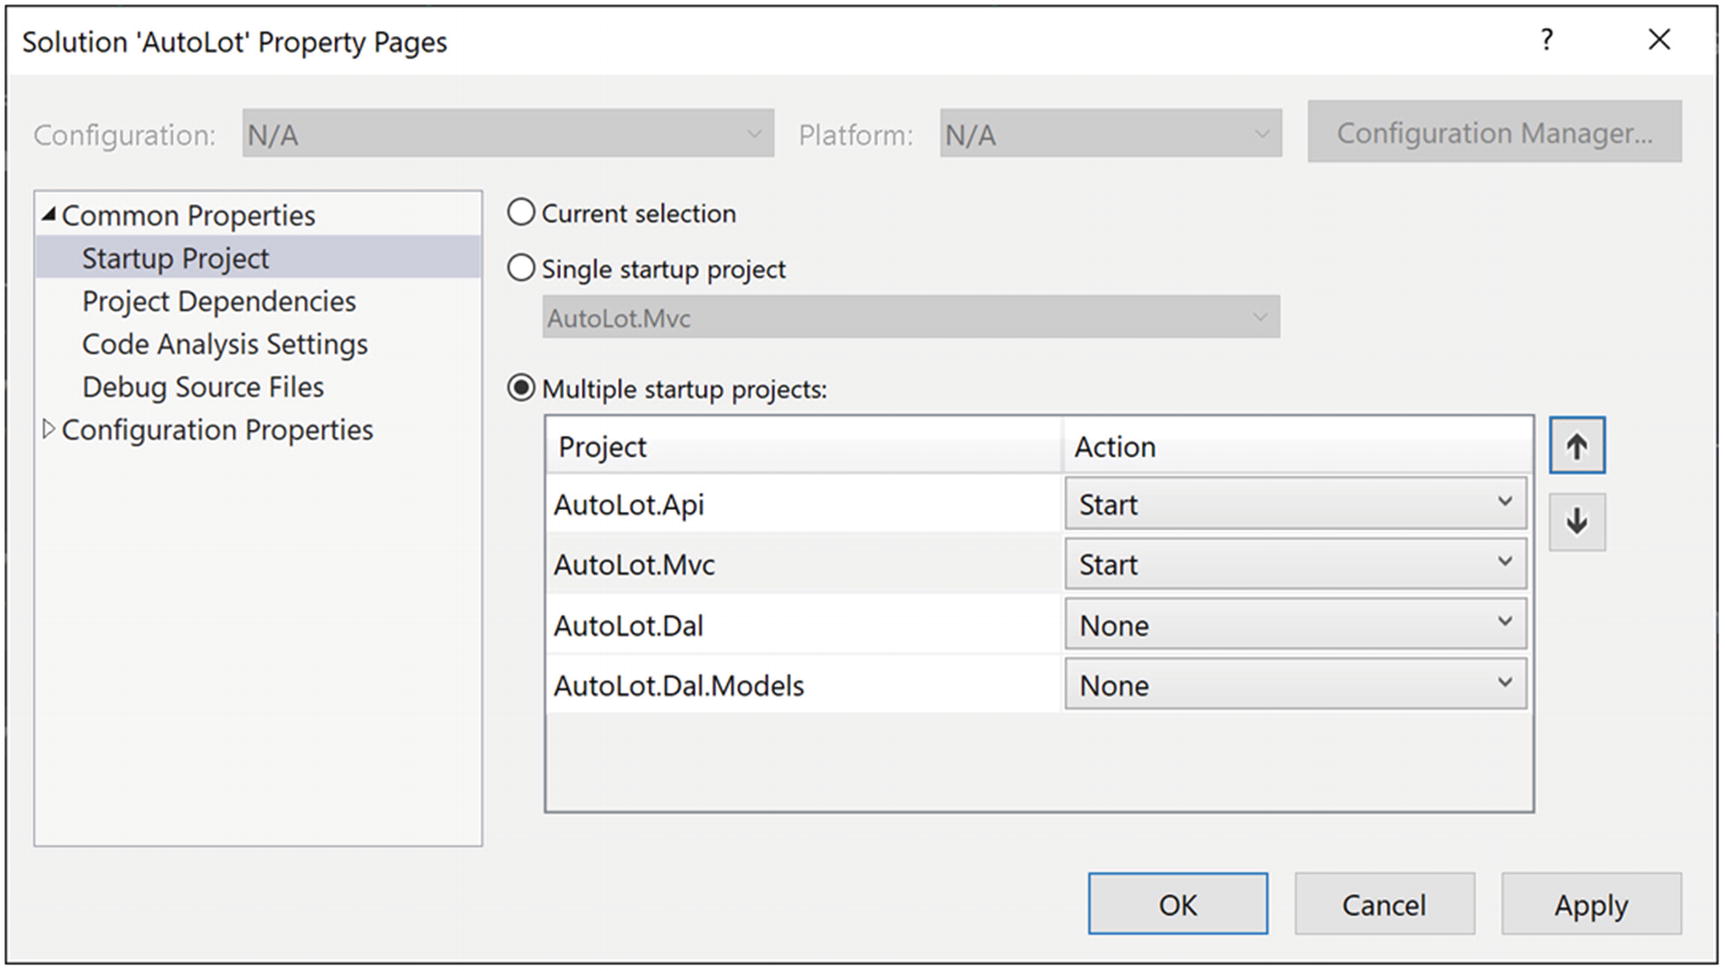Open Code Analysis Settings page
1725x971 pixels.
pos(225,344)
